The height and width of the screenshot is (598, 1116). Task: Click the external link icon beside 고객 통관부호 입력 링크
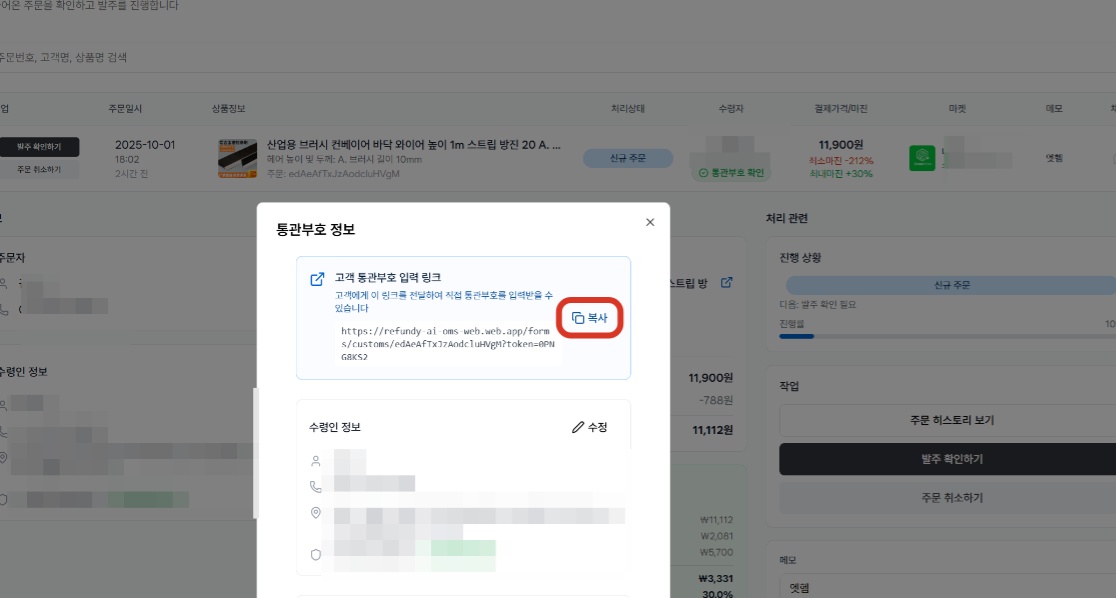tap(317, 279)
